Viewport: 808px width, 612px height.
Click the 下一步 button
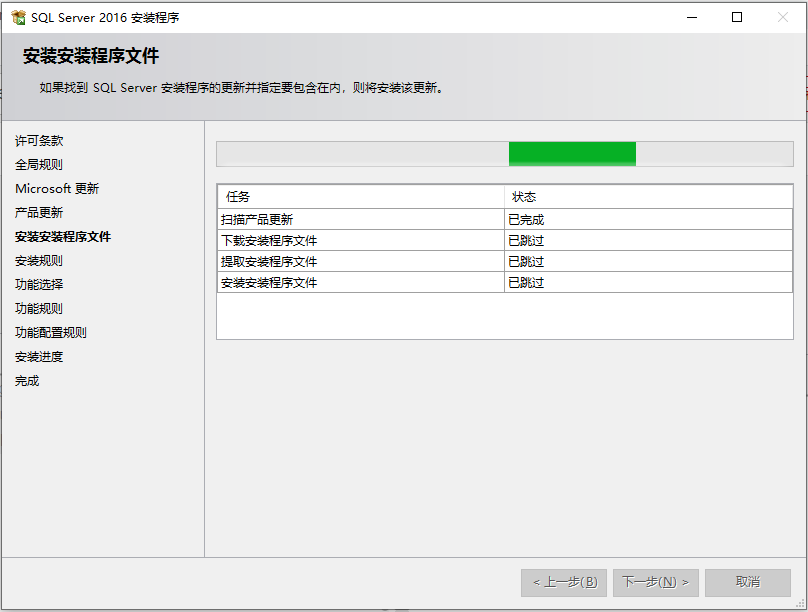[656, 582]
